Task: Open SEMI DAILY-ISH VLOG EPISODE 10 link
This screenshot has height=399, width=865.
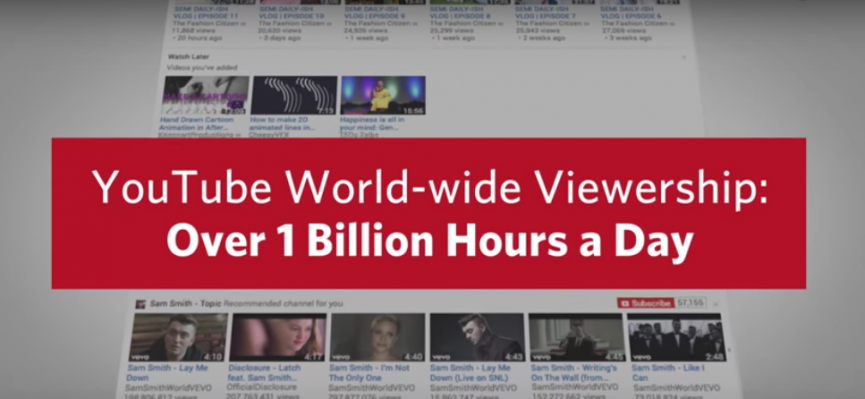Action: [291, 13]
